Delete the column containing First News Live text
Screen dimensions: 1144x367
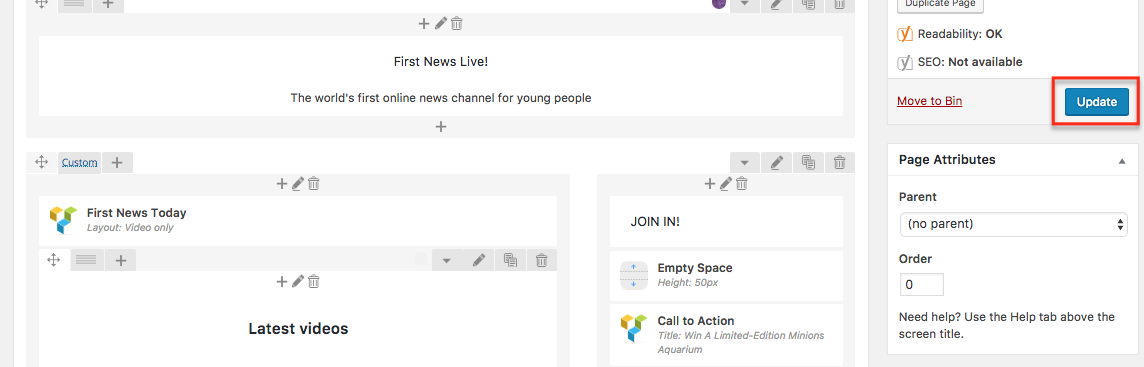tap(457, 23)
